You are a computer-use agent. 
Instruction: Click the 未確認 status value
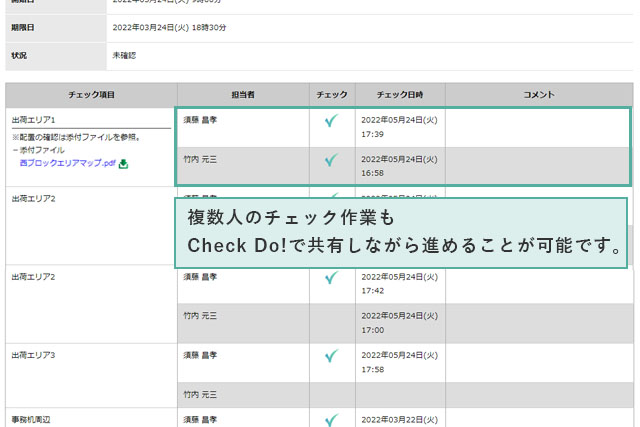pyautogui.click(x=124, y=56)
